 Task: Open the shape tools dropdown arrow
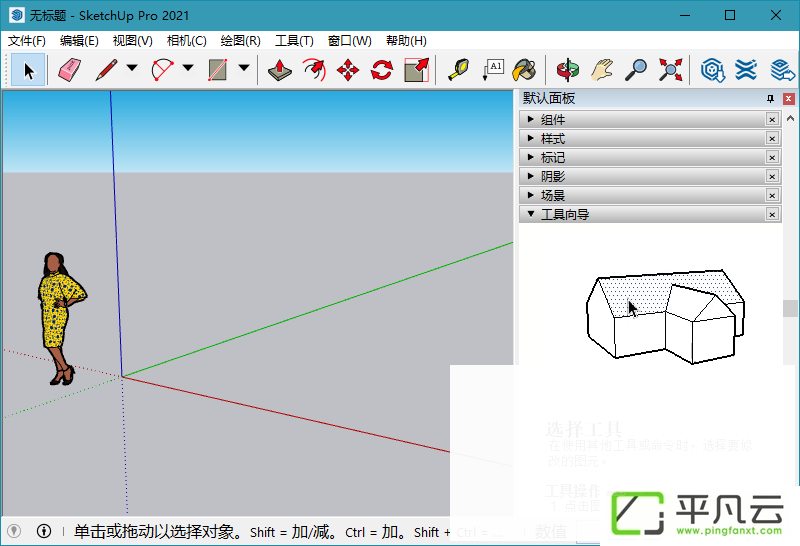243,68
